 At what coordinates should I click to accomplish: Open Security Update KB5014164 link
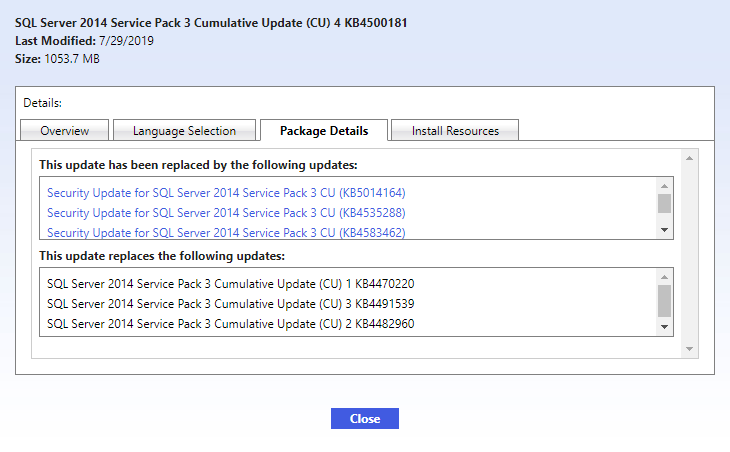[226, 192]
